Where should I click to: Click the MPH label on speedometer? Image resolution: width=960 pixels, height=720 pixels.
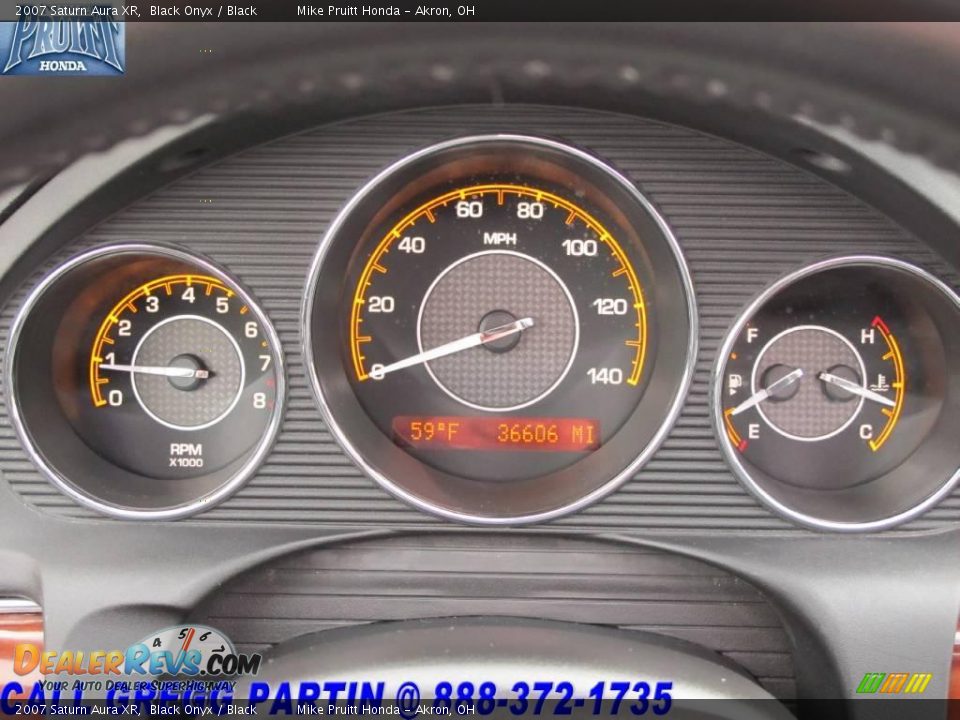click(500, 238)
